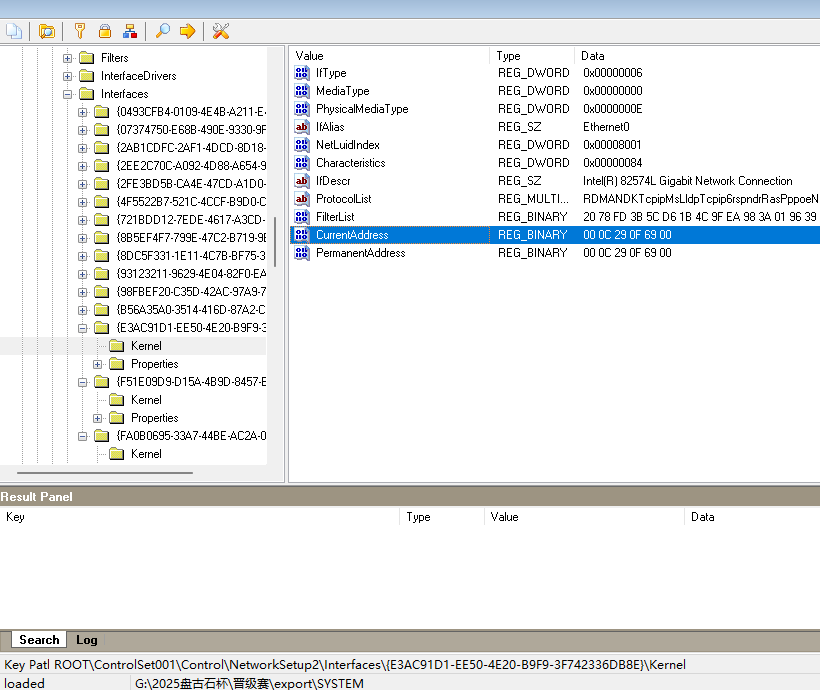Click the key toolbar icon
Image resolution: width=820 pixels, height=690 pixels.
coord(79,31)
